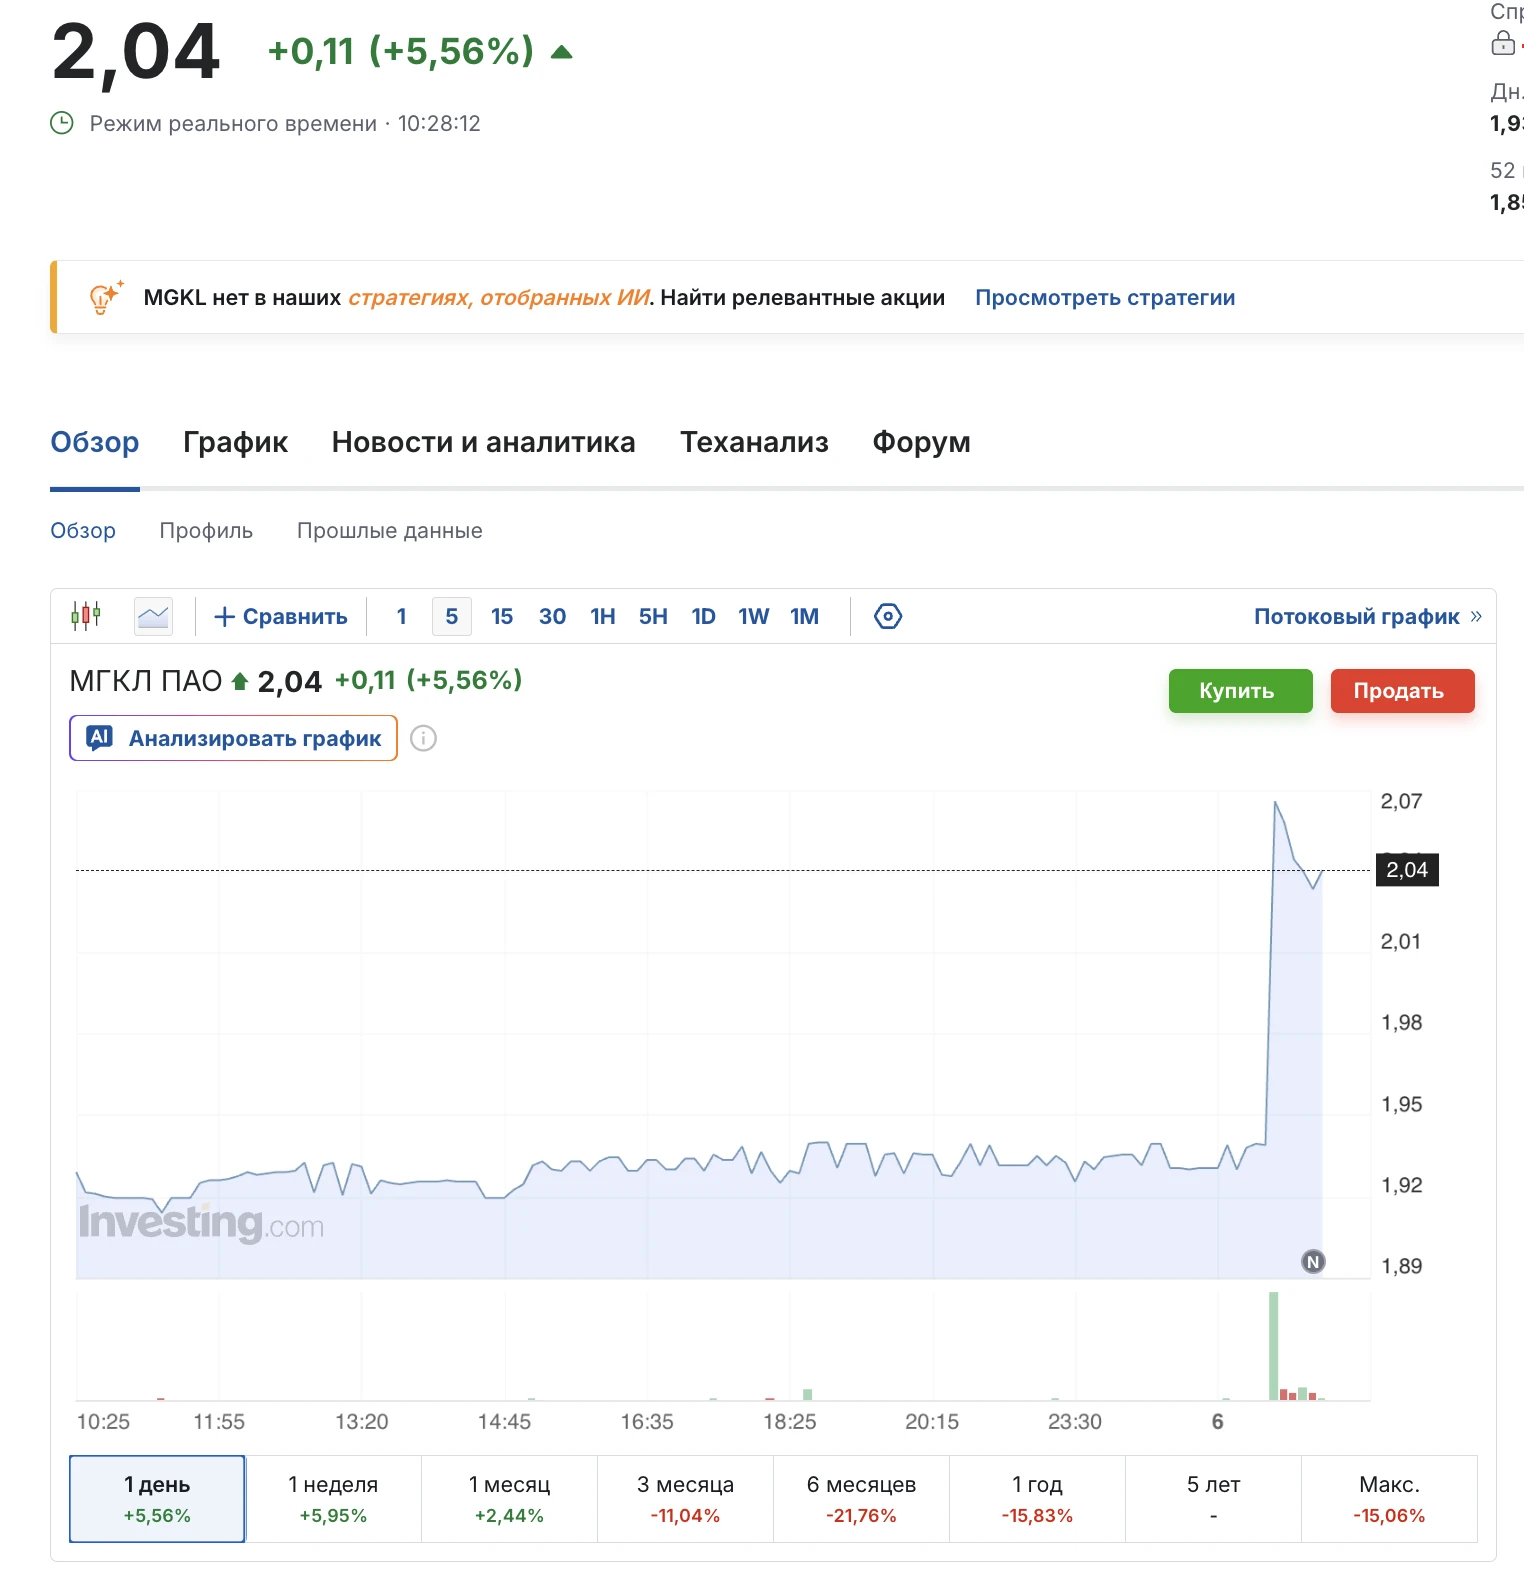This screenshot has width=1524, height=1592.
Task: Select the 1 год period
Action: point(1037,1499)
